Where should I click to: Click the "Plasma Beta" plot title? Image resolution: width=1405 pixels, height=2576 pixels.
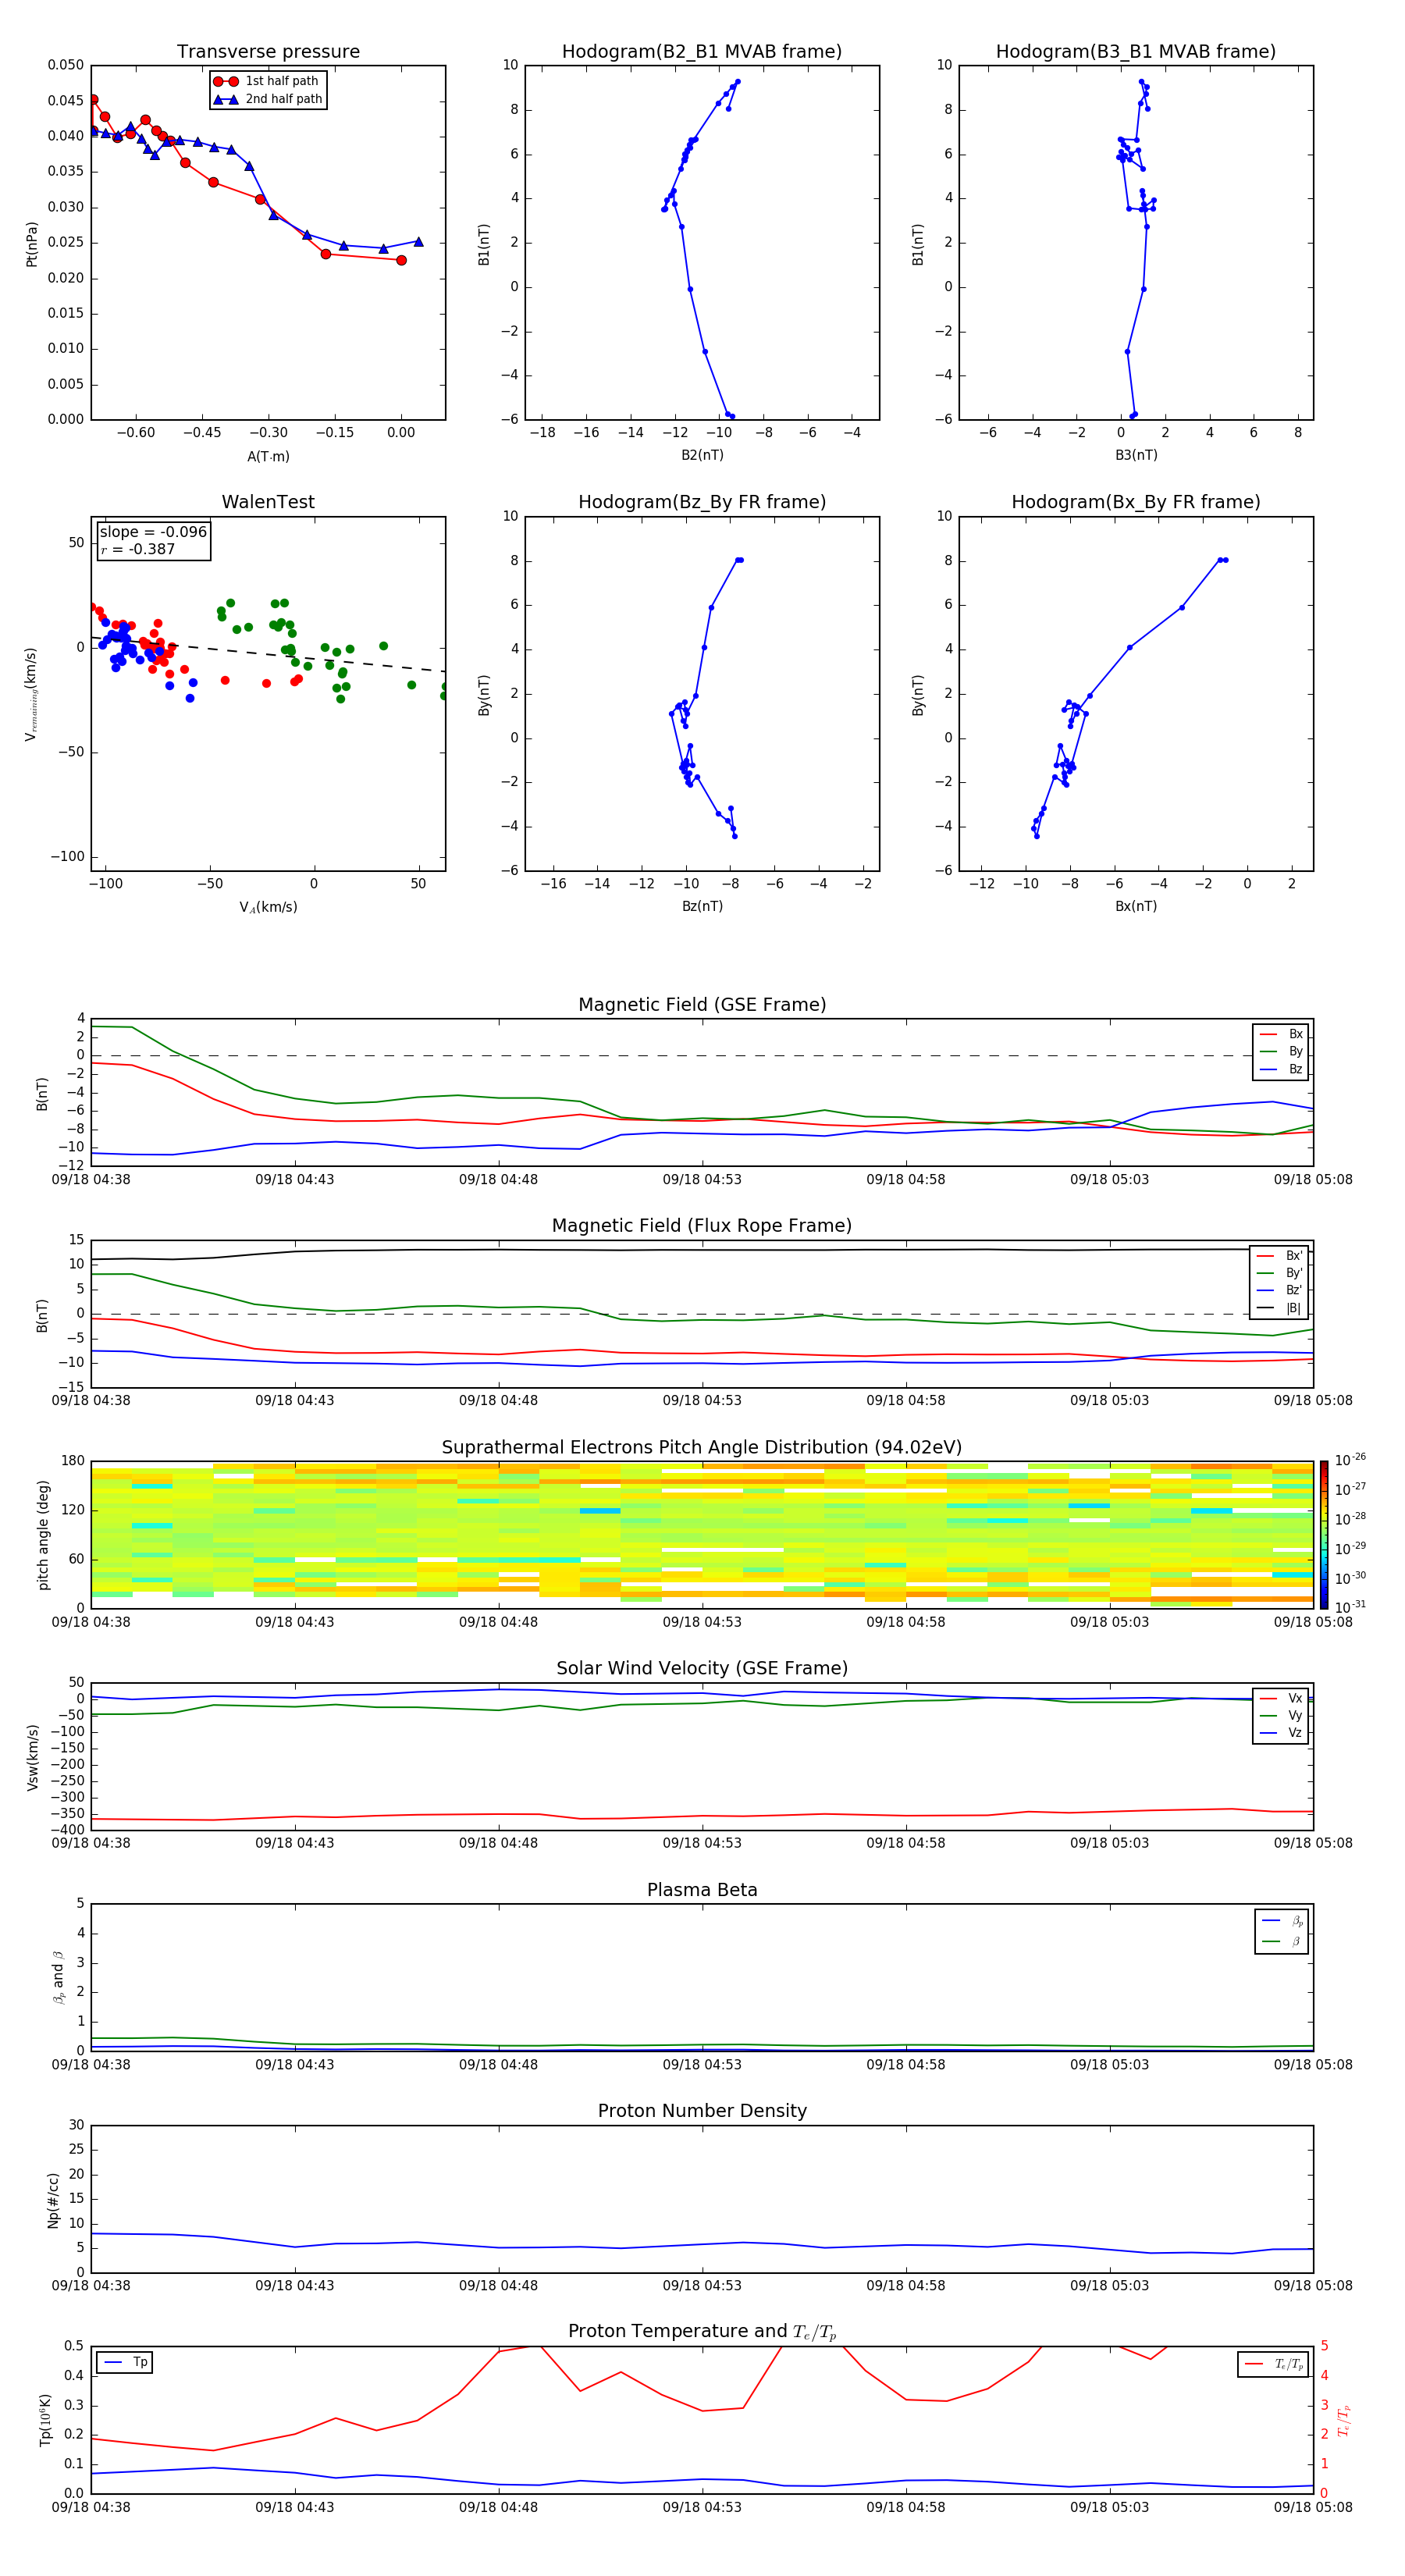702,1891
